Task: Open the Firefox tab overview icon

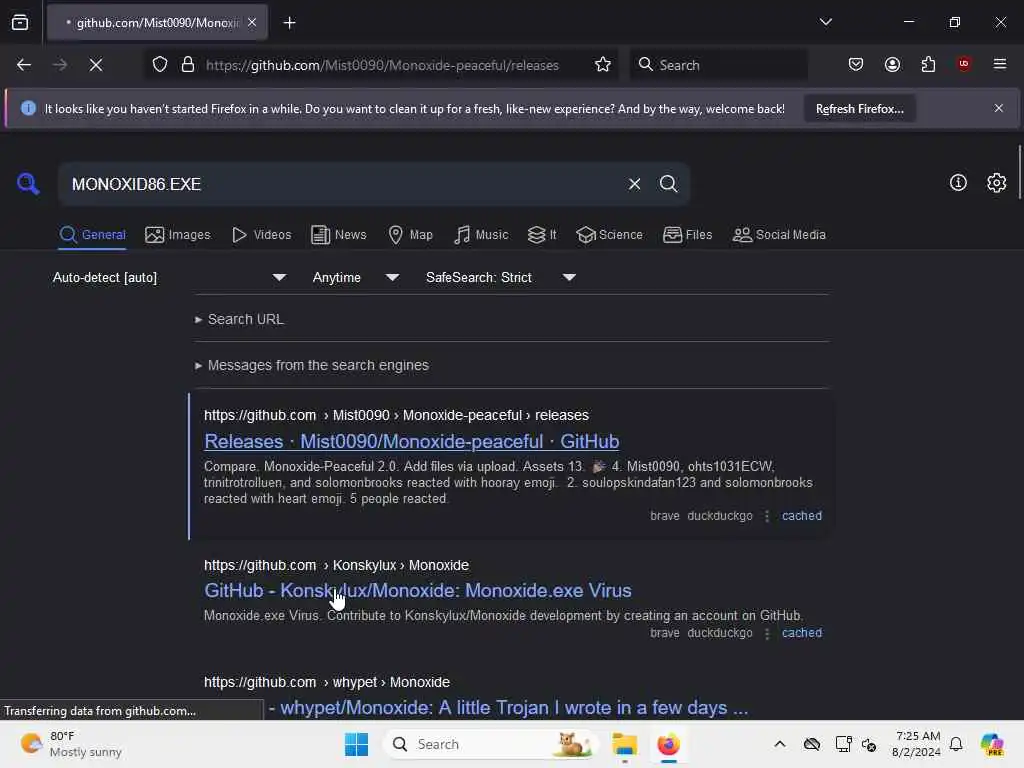Action: 20,23
